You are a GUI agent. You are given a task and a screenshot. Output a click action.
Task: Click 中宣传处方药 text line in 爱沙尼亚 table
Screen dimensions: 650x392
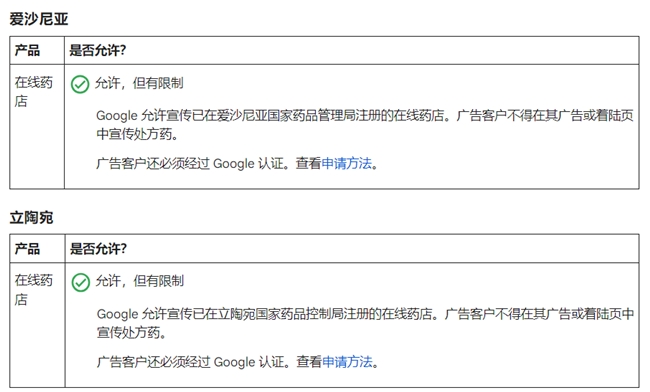click(137, 134)
